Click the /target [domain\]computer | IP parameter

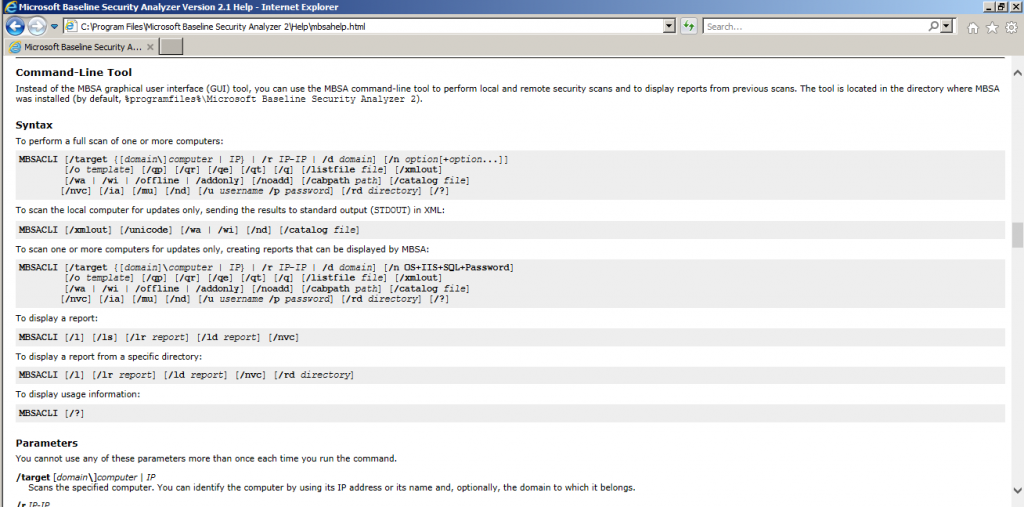86,477
